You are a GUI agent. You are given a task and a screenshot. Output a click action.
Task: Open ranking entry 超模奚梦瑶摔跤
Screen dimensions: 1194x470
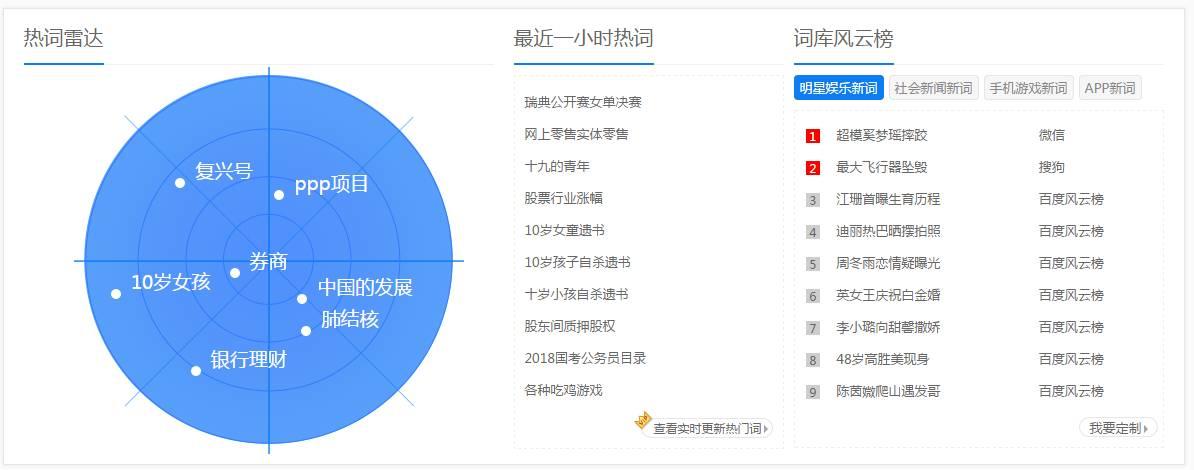pos(882,136)
